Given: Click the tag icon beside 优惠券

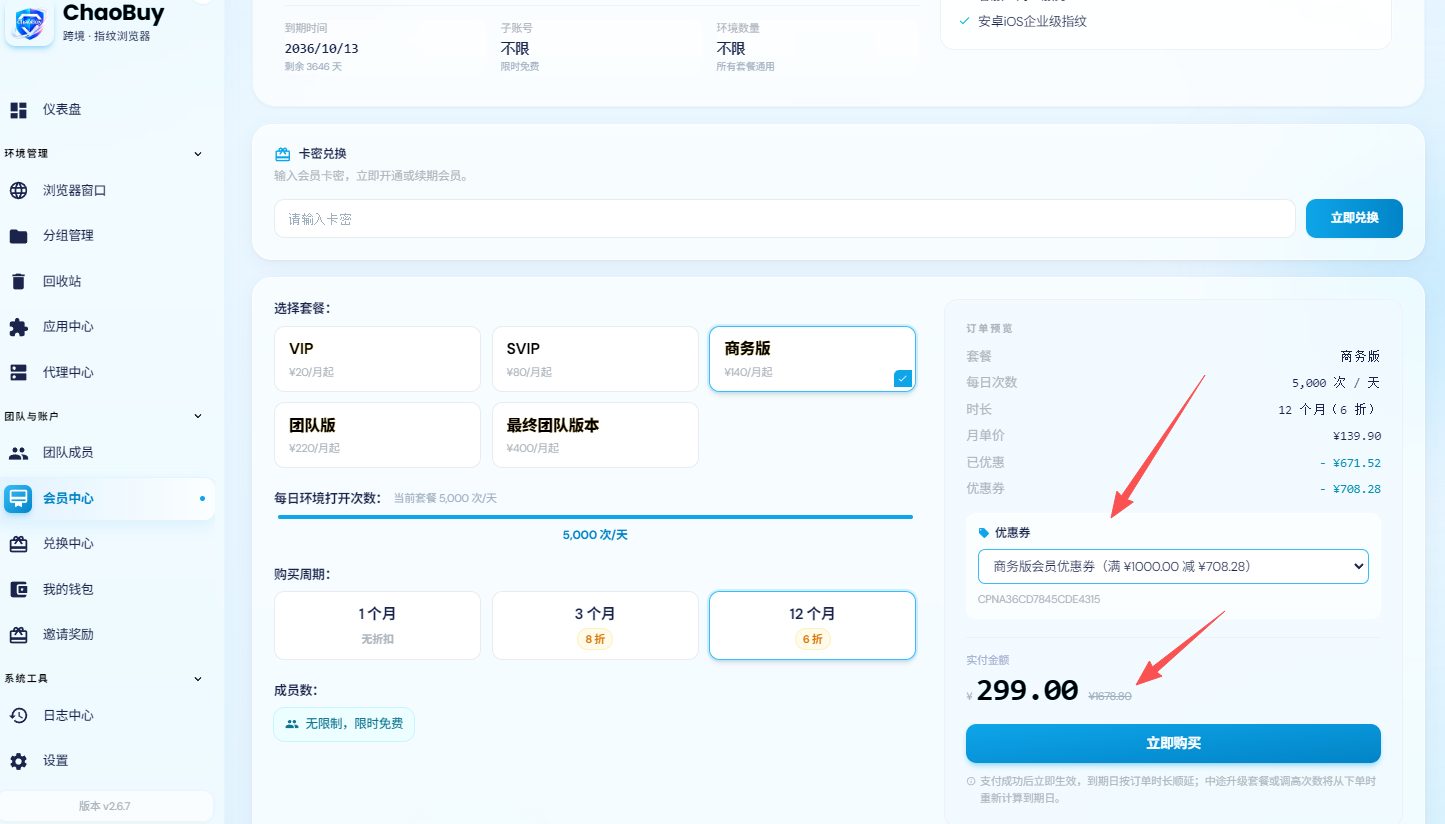Looking at the screenshot, I should [x=983, y=533].
